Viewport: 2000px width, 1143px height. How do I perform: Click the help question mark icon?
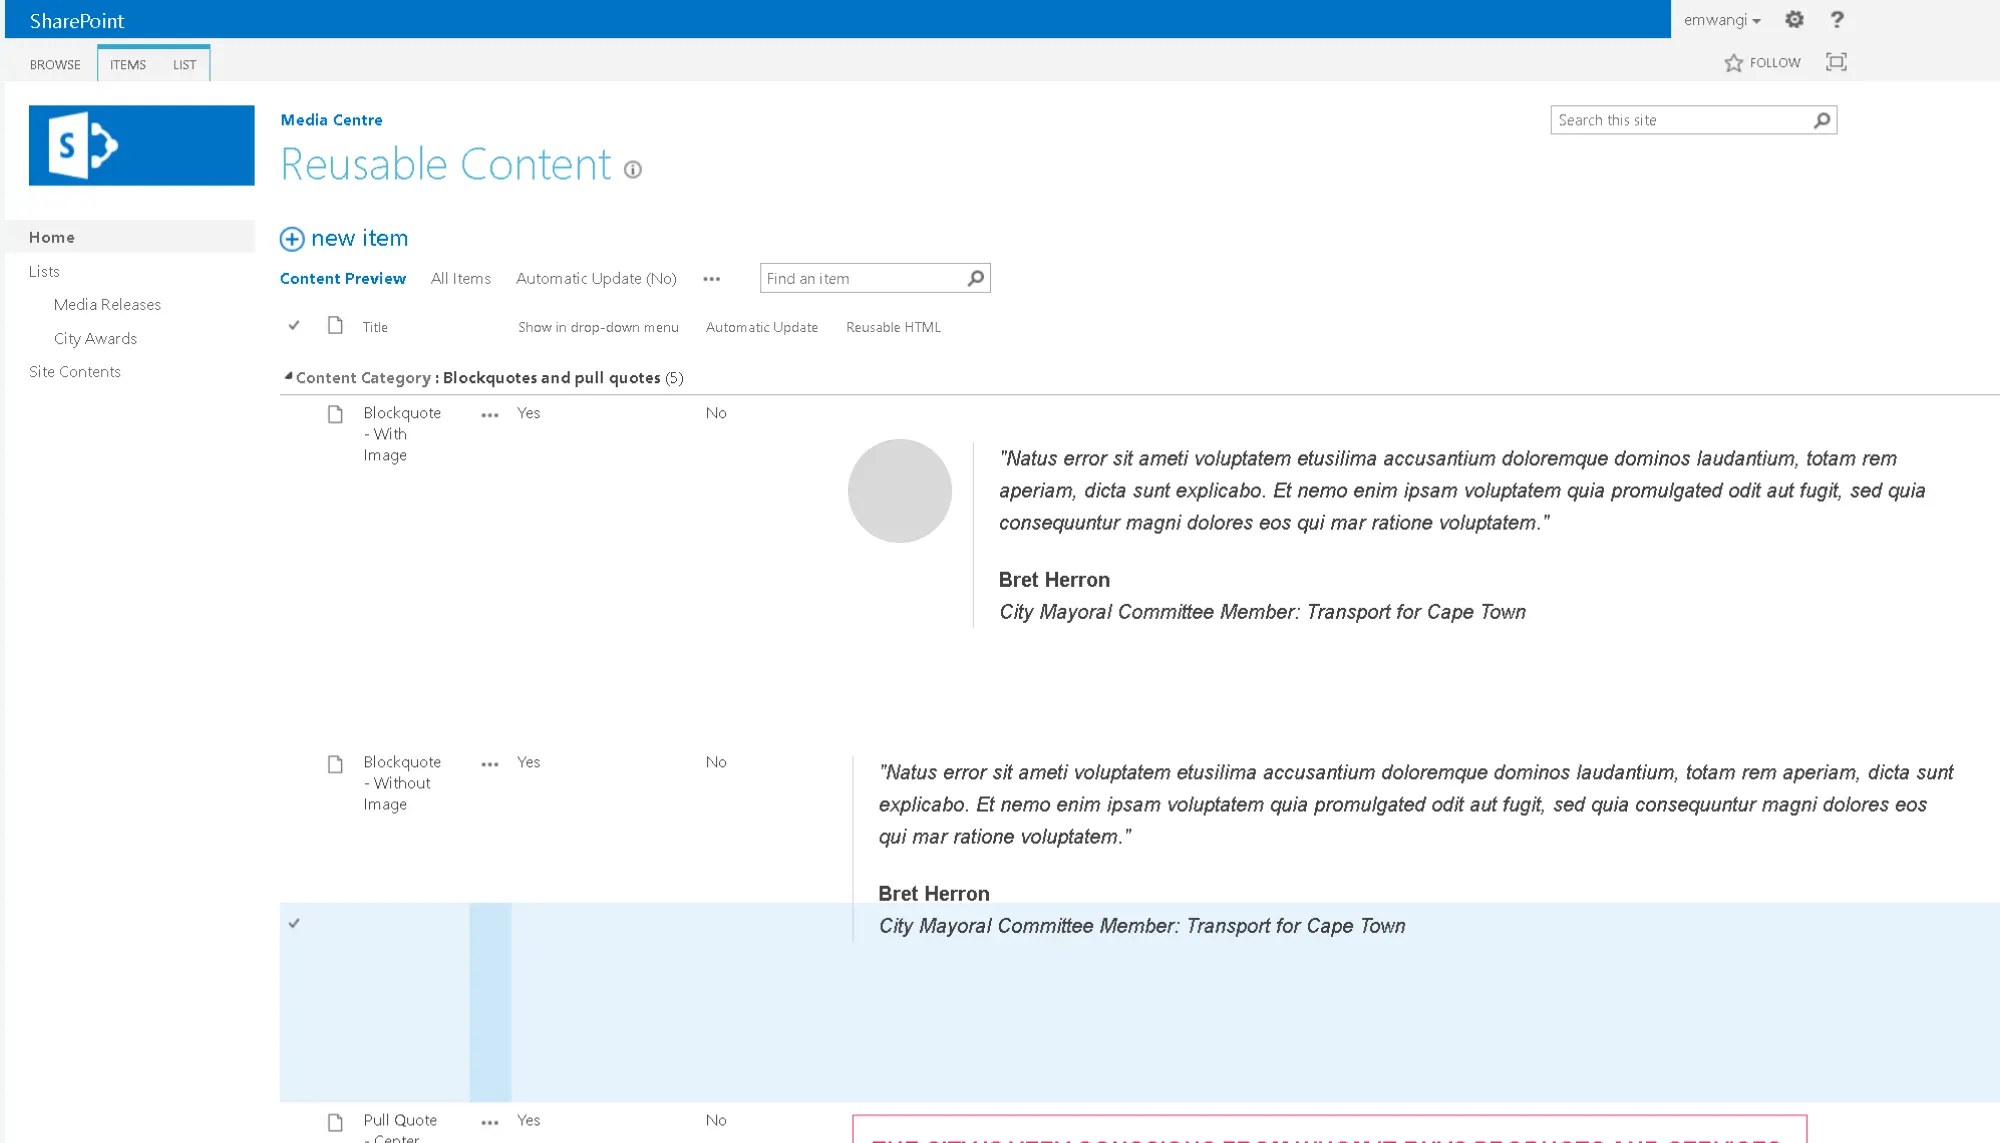pos(1837,19)
